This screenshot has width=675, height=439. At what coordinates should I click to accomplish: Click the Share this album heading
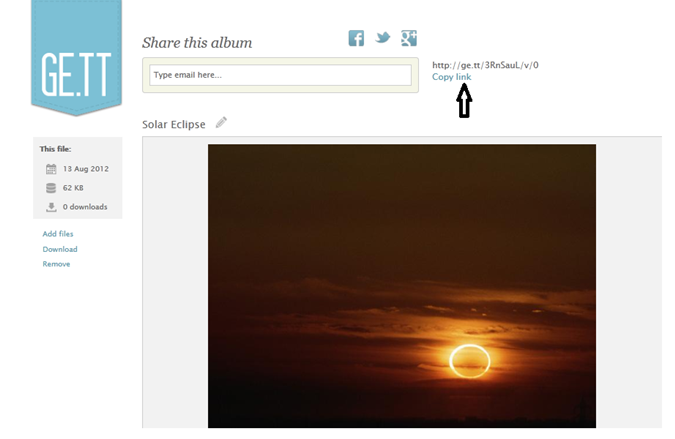point(197,43)
